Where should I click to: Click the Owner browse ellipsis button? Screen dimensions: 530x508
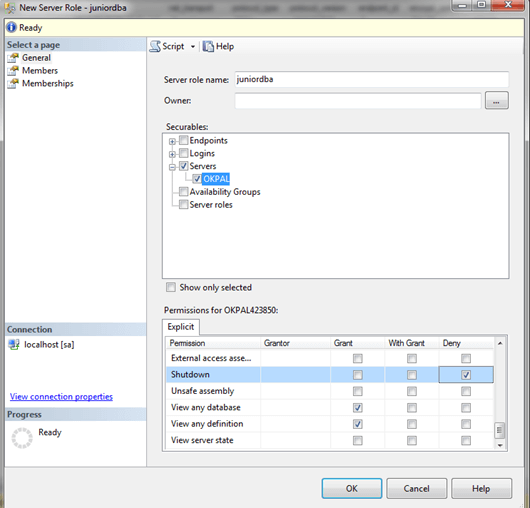(497, 101)
